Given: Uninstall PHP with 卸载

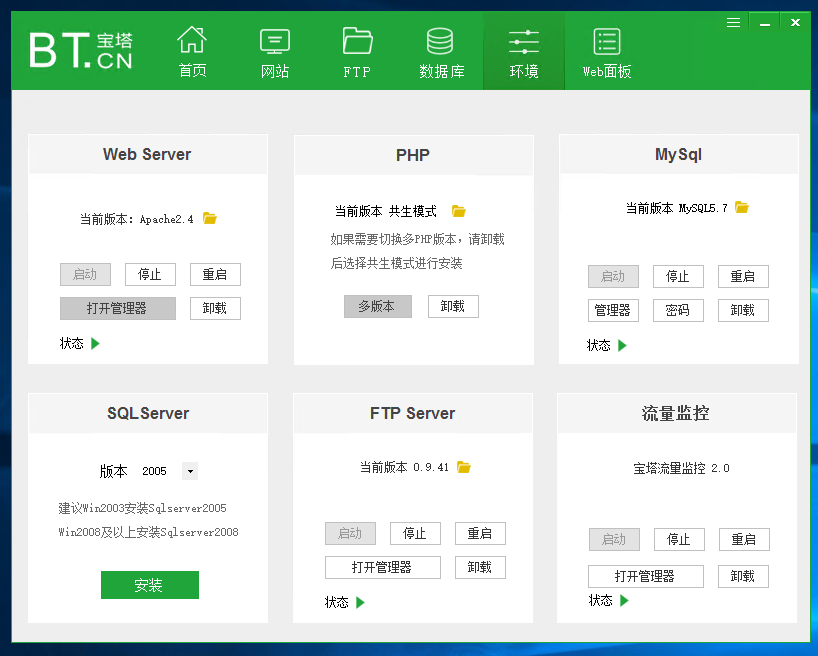Looking at the screenshot, I should (x=453, y=306).
